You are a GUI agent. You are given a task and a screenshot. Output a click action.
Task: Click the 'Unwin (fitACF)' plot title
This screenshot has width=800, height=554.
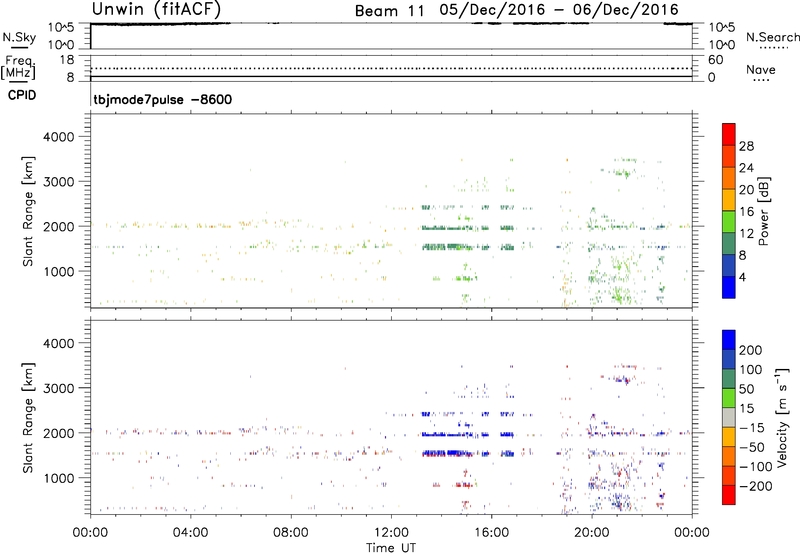156,9
